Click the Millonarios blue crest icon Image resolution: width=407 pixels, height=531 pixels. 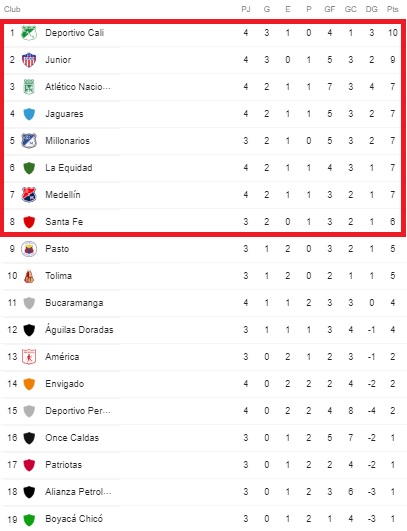click(29, 141)
